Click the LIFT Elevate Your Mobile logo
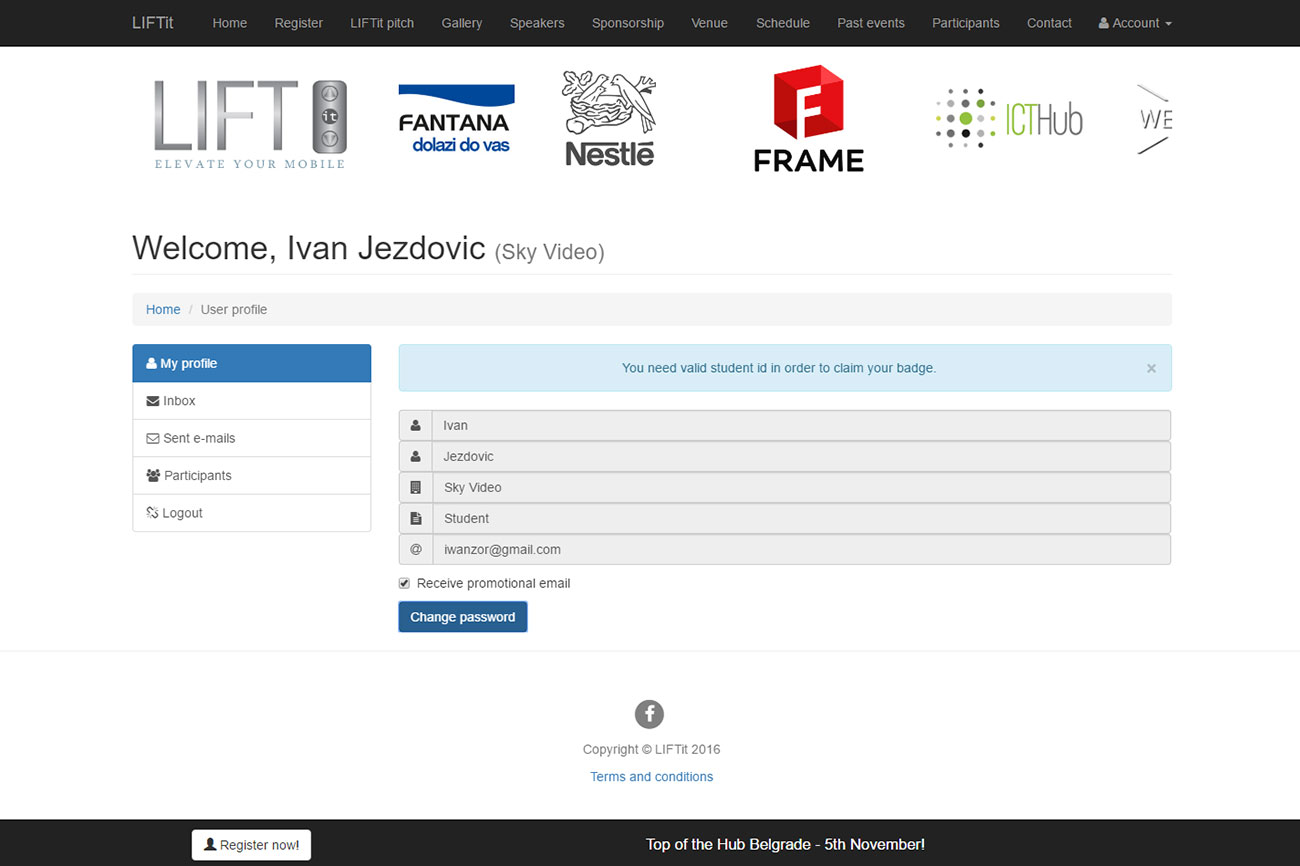1300x866 pixels. [x=250, y=124]
